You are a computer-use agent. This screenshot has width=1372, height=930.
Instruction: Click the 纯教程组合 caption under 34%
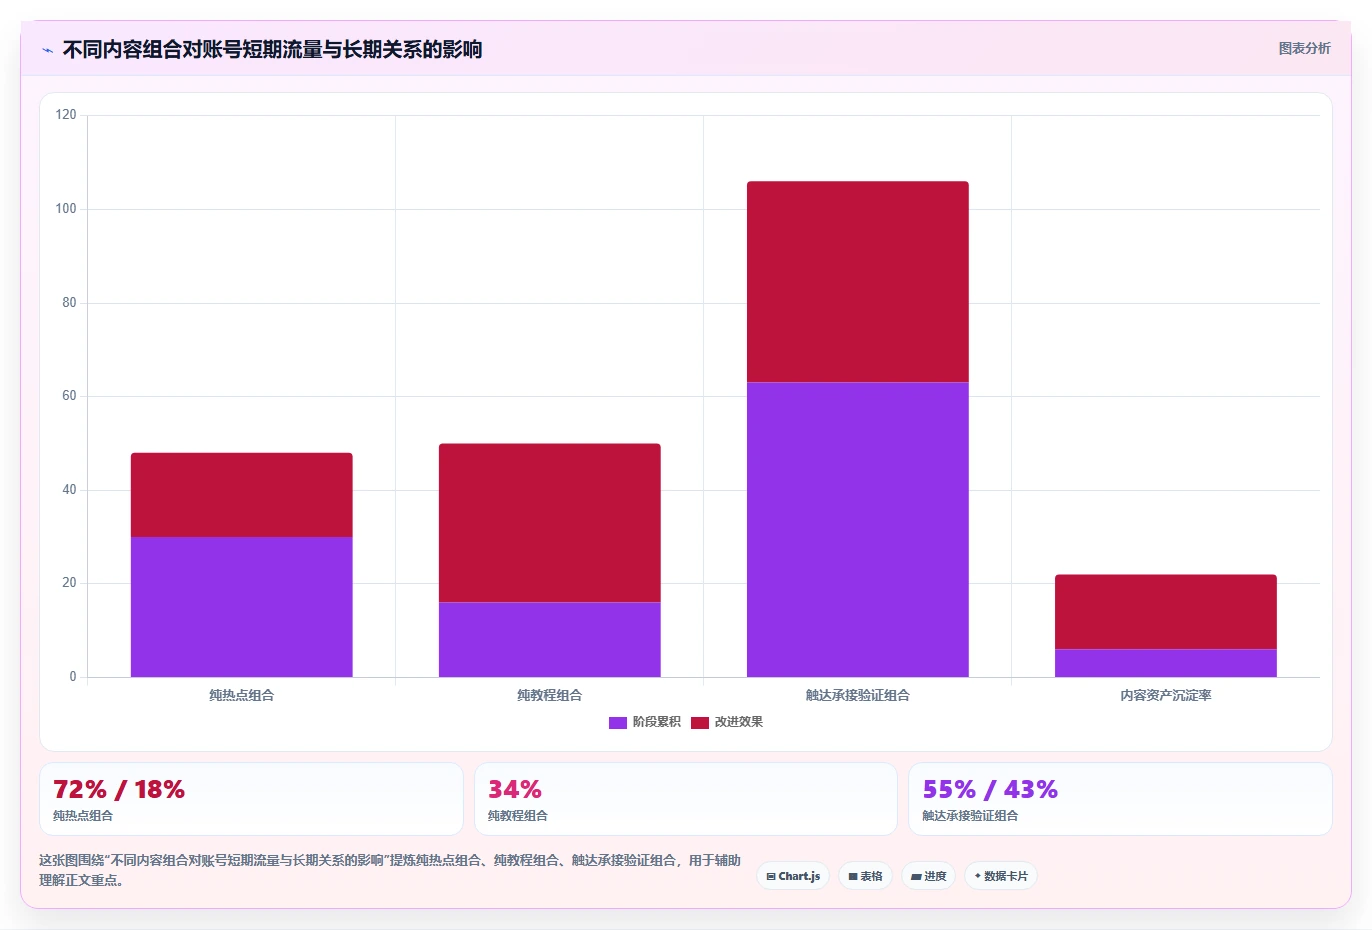(518, 816)
